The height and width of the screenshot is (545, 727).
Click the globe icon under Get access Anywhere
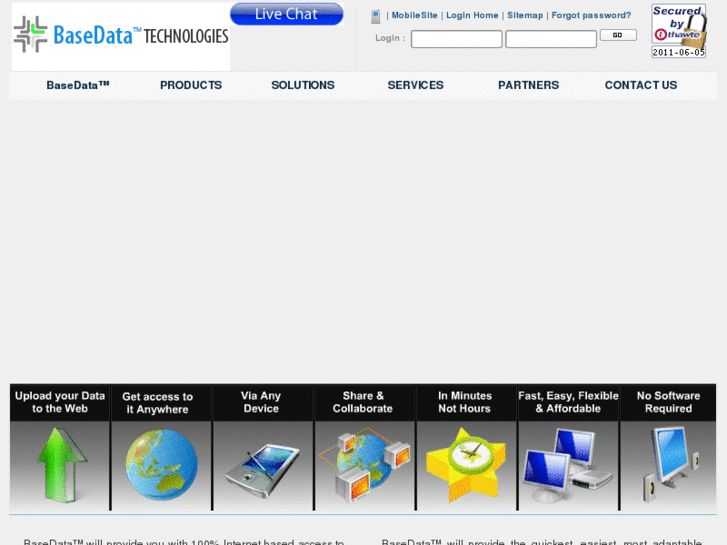pos(161,464)
